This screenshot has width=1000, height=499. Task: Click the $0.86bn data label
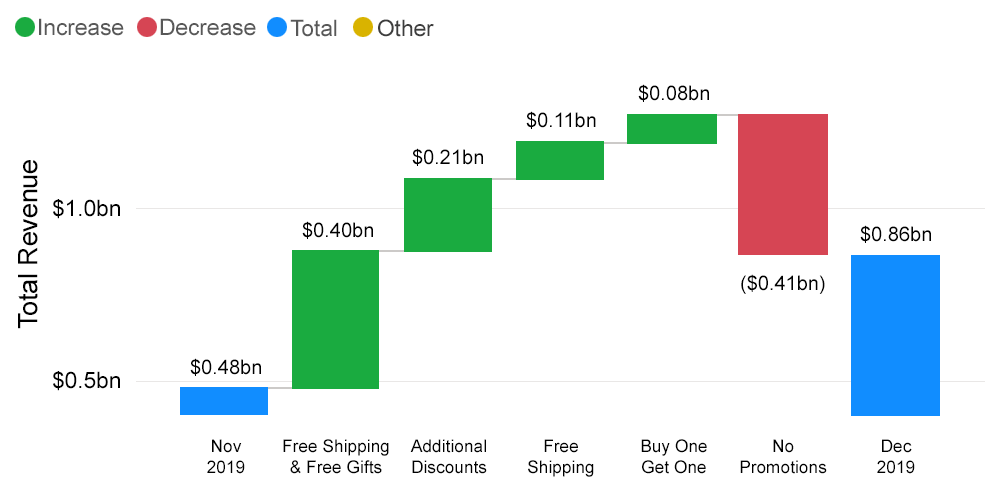coord(895,235)
